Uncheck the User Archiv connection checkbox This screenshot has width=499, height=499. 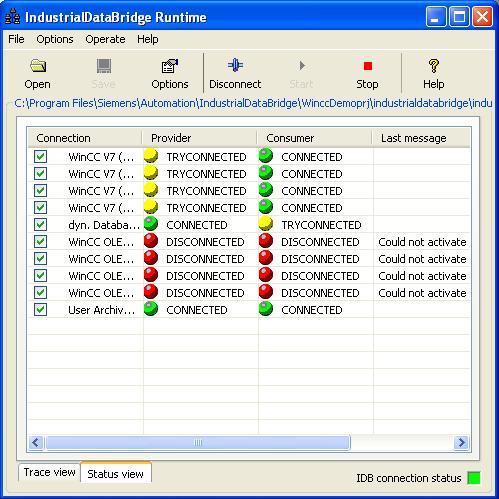tap(40, 309)
